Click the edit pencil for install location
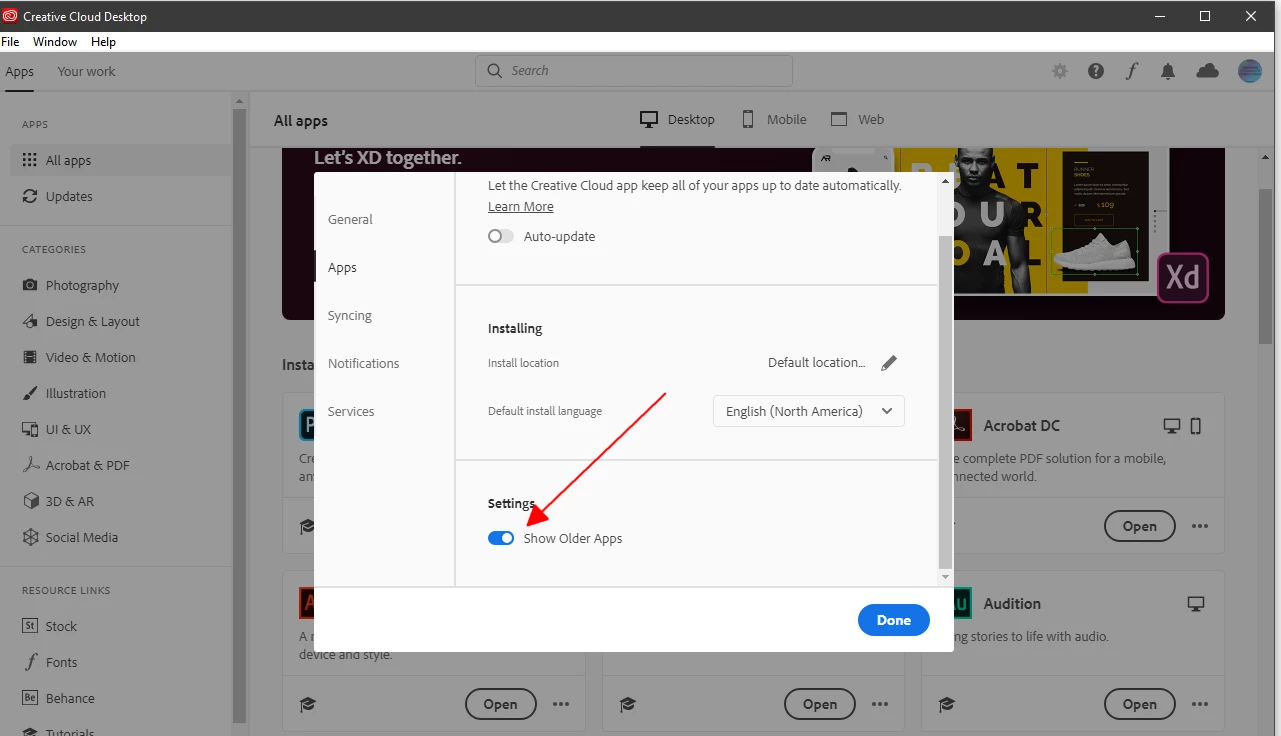 pyautogui.click(x=889, y=363)
